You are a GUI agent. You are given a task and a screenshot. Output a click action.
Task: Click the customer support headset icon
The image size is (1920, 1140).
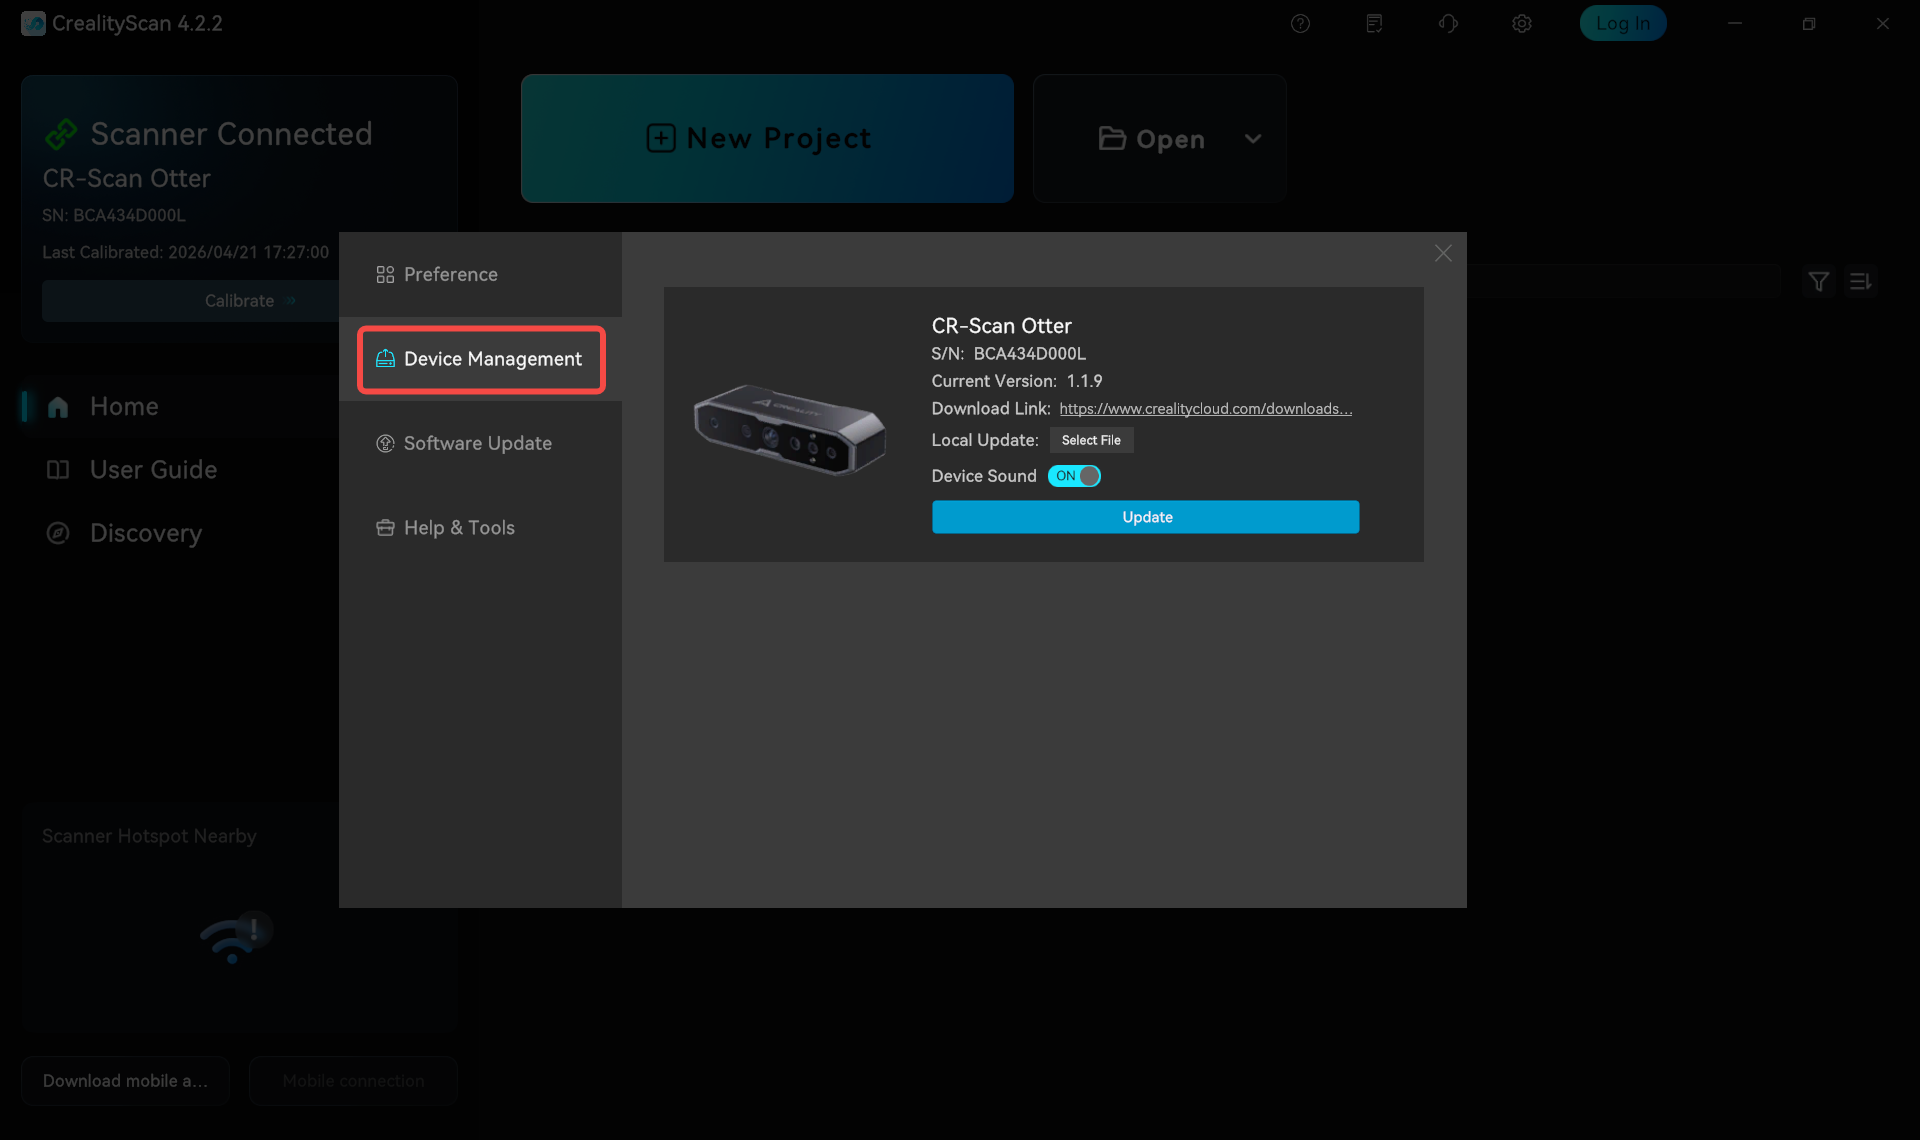tap(1448, 23)
